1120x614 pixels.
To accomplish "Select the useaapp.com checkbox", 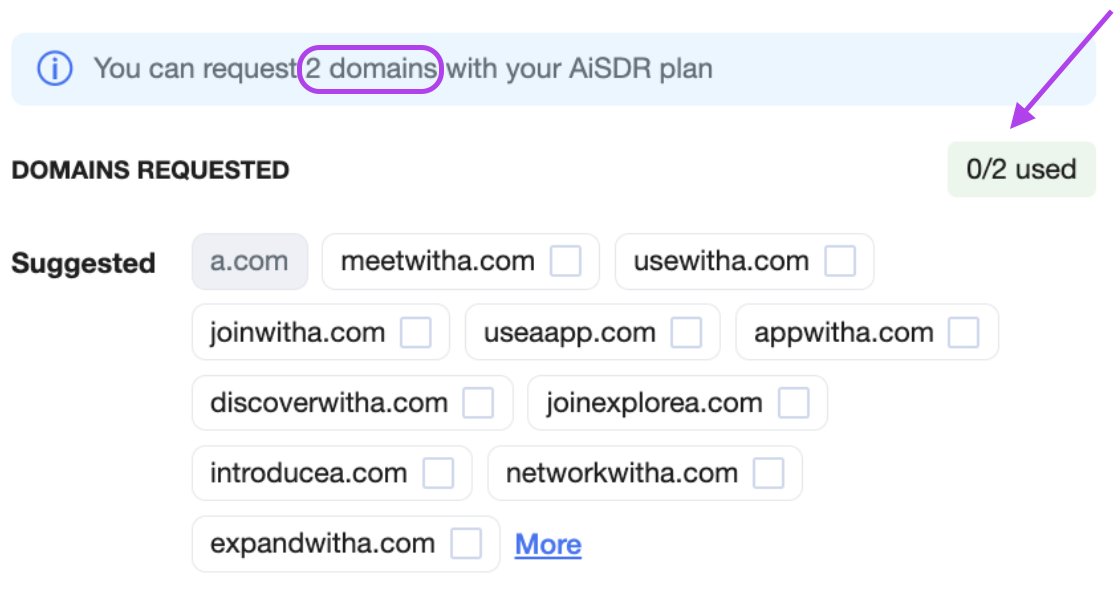I will (686, 333).
